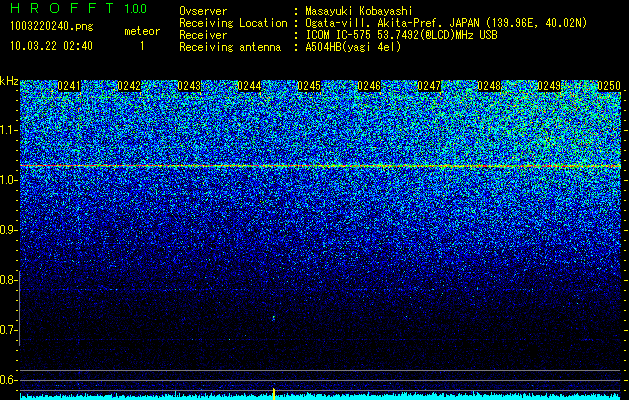
Task: Click the yellow meteor spike at bottom
Action: [x=274, y=394]
